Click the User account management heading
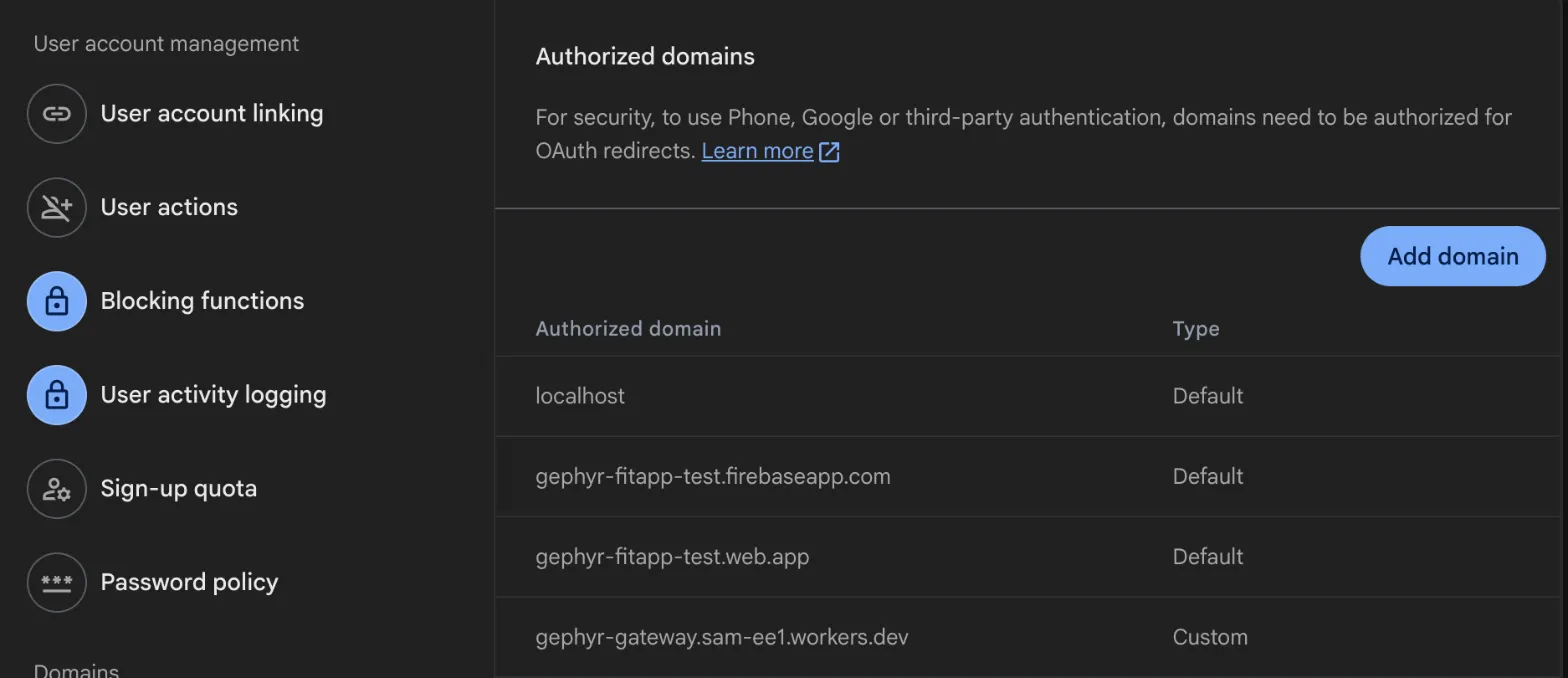 [x=166, y=44]
